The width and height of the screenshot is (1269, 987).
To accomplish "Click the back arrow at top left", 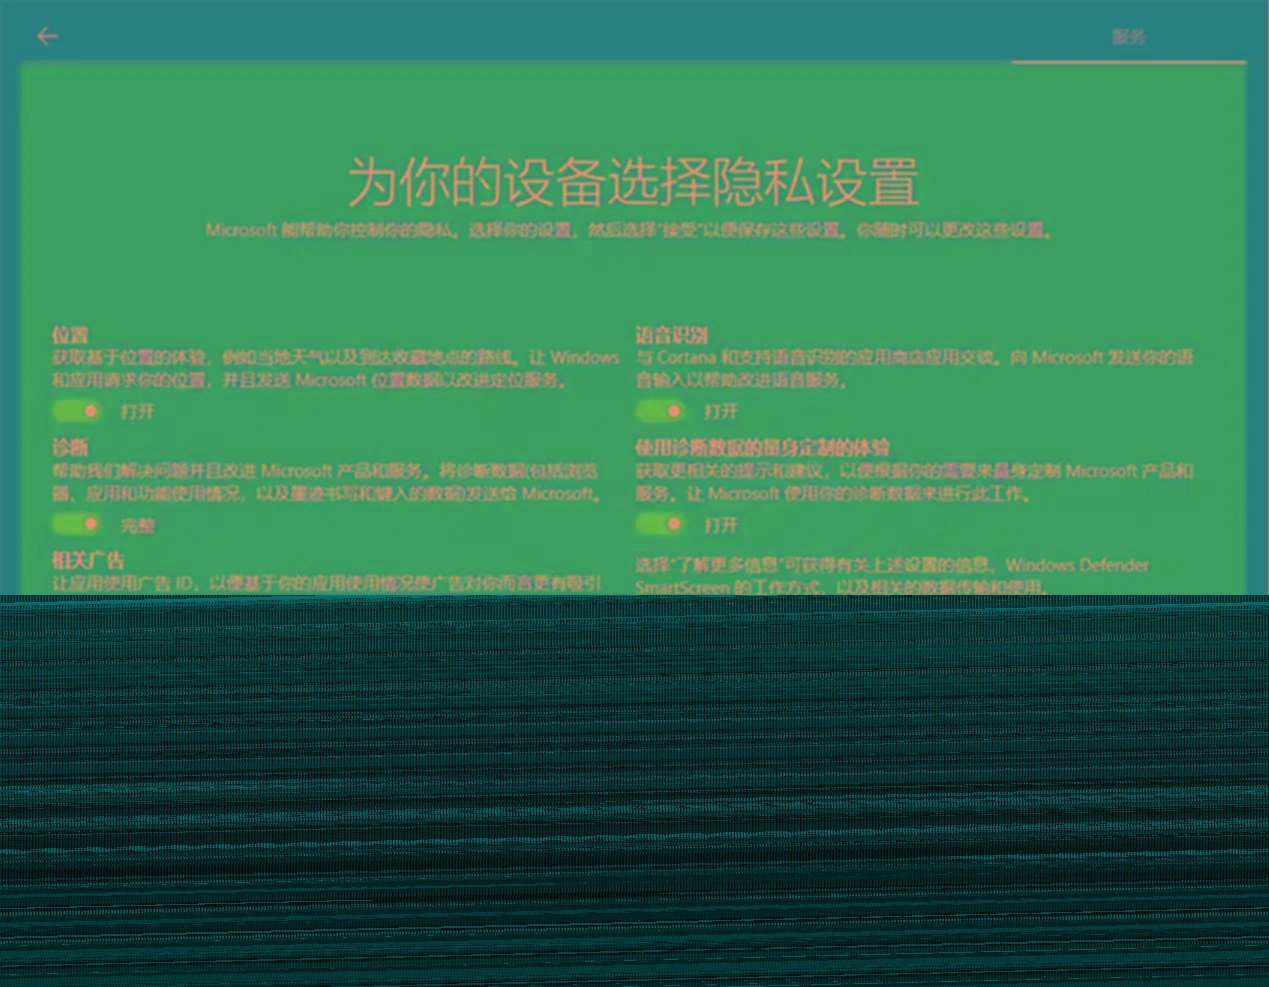I will (x=47, y=36).
